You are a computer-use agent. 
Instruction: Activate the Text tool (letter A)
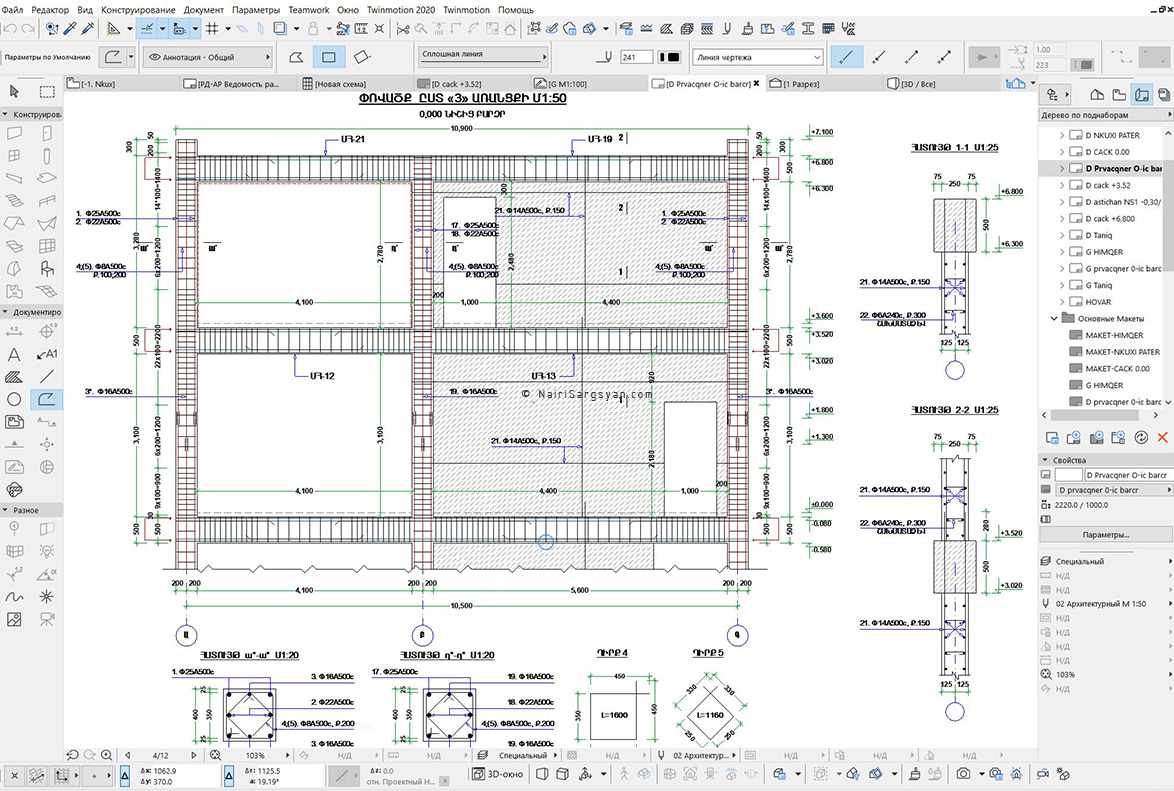coord(14,354)
